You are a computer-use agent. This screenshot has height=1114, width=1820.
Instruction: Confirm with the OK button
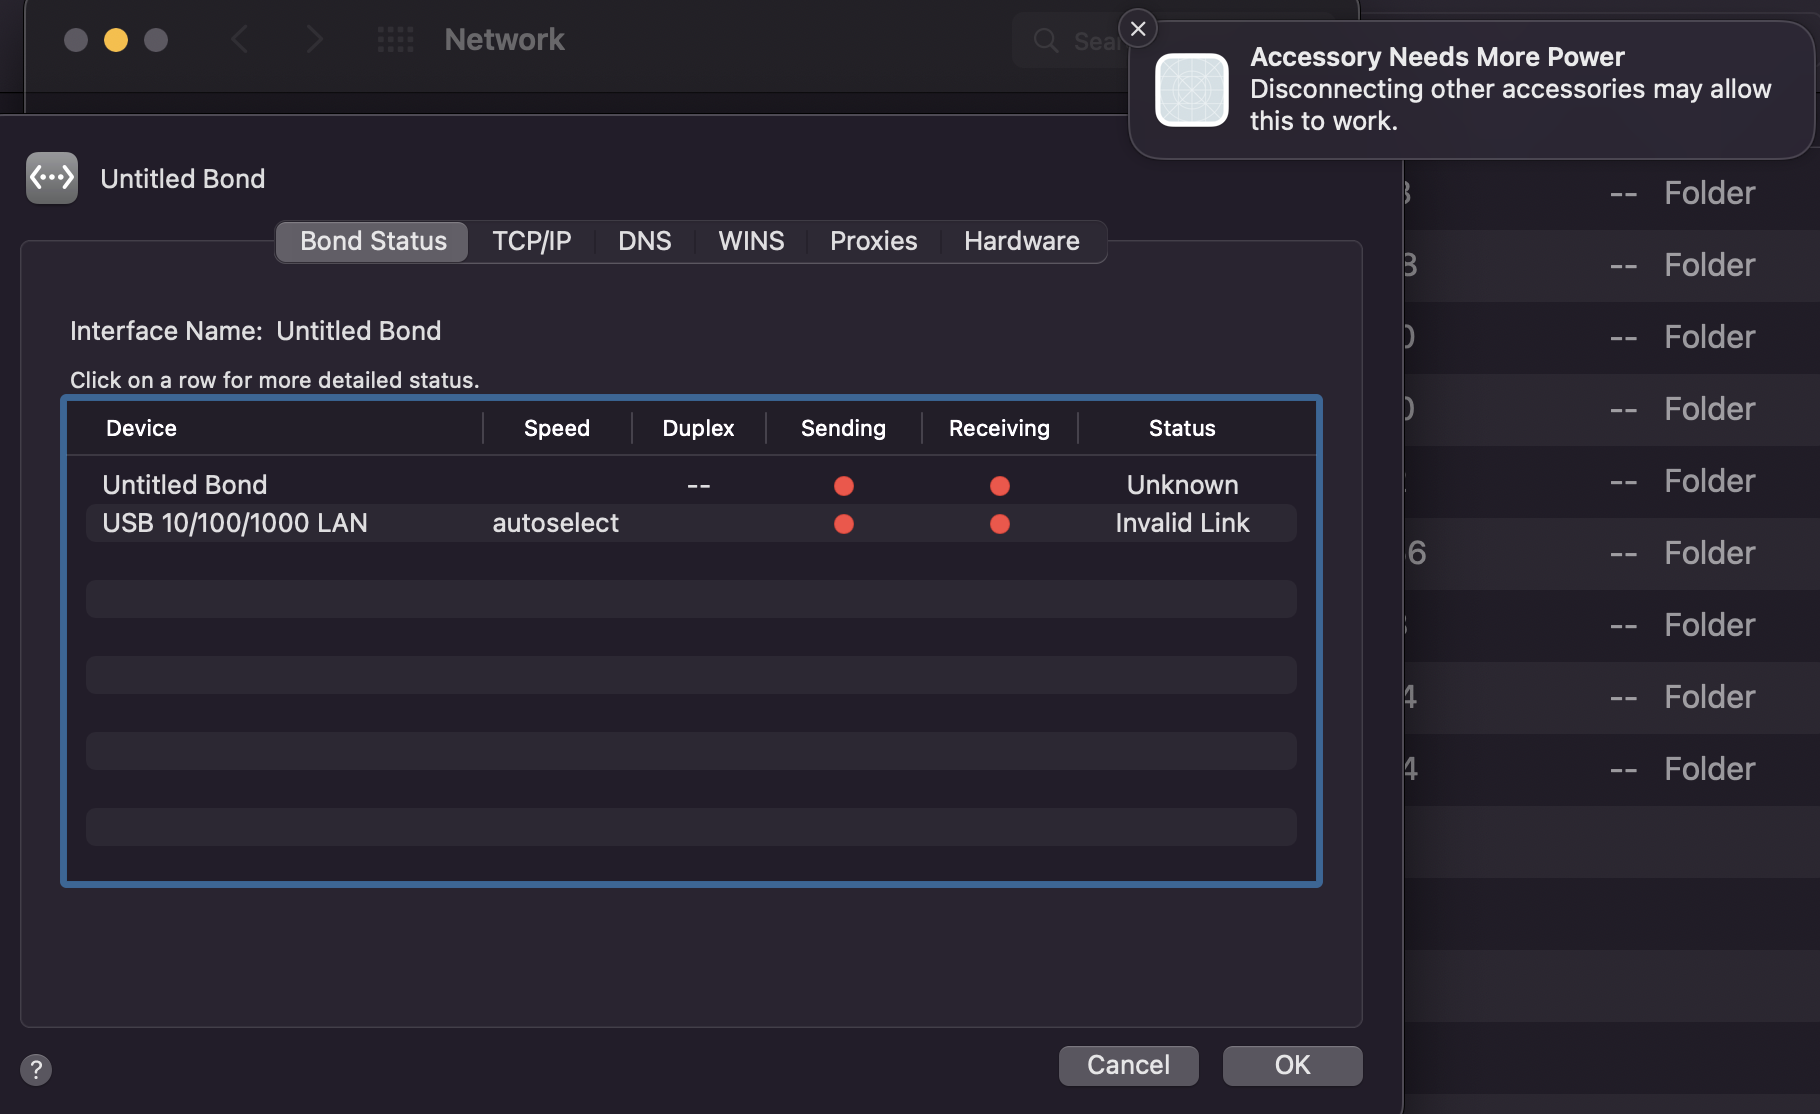(1292, 1065)
